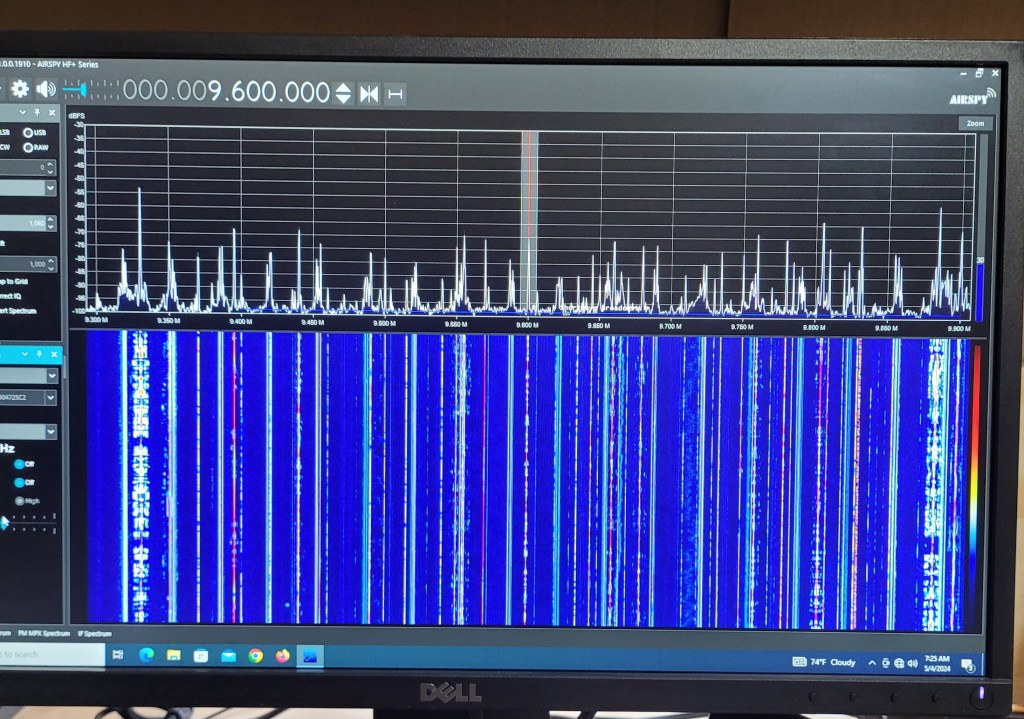Click the Zoom button above the spectrum

974,123
